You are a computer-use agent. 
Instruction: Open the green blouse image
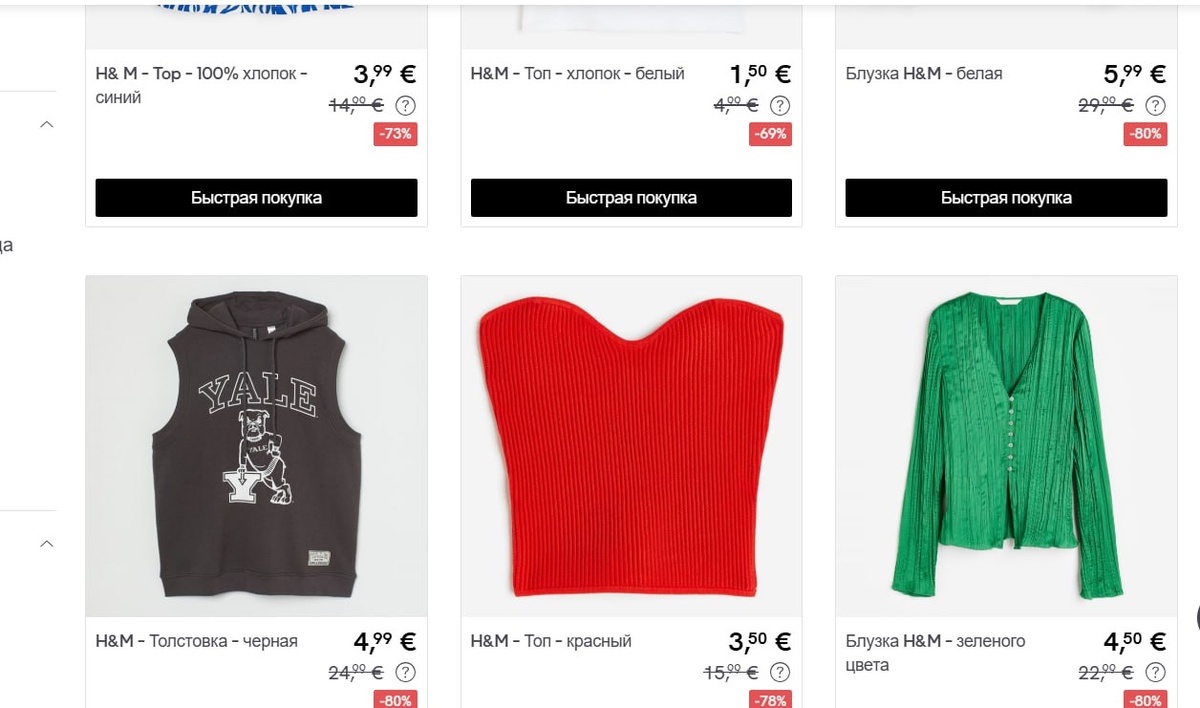(x=1006, y=446)
